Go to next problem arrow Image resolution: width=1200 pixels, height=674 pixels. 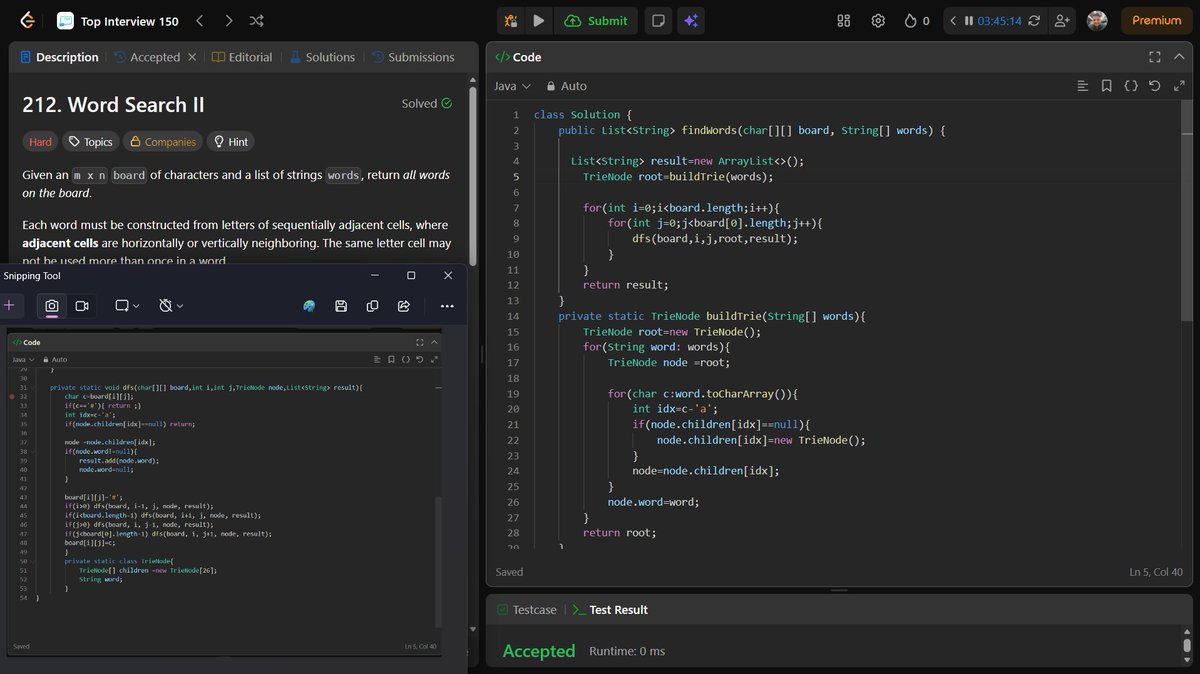[x=228, y=20]
